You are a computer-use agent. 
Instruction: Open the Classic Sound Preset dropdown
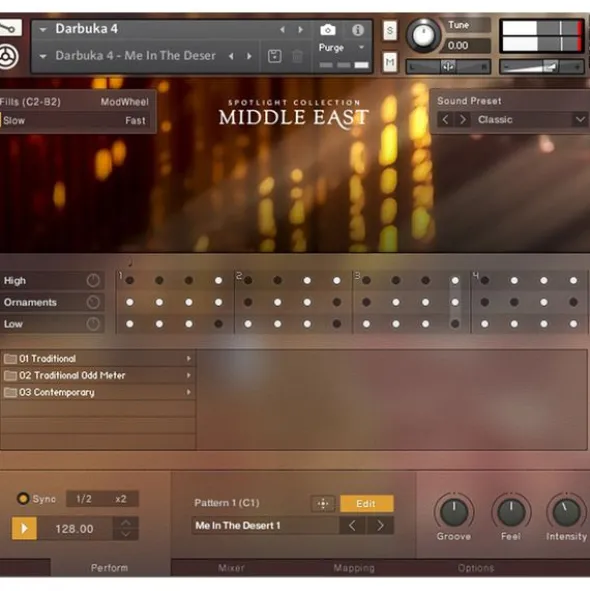tap(580, 120)
